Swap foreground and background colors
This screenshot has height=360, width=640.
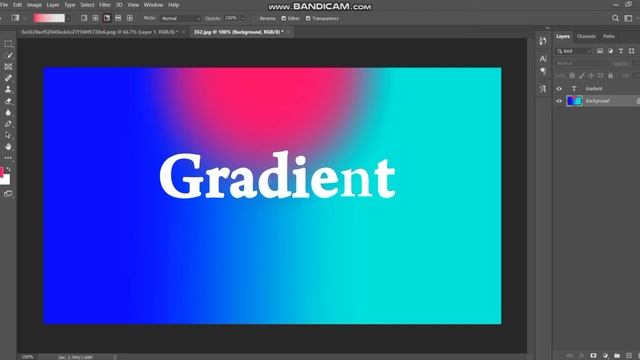9,169
